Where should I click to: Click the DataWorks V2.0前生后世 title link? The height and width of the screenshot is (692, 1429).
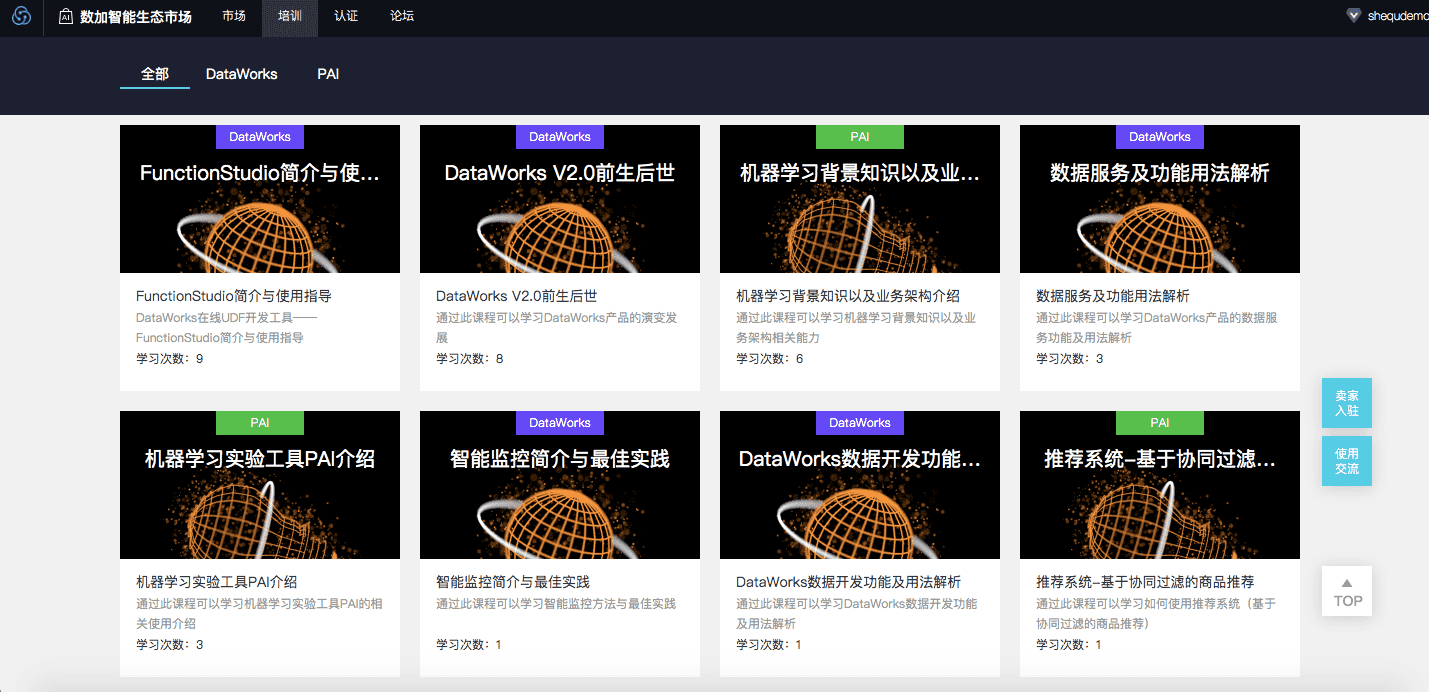(x=517, y=296)
